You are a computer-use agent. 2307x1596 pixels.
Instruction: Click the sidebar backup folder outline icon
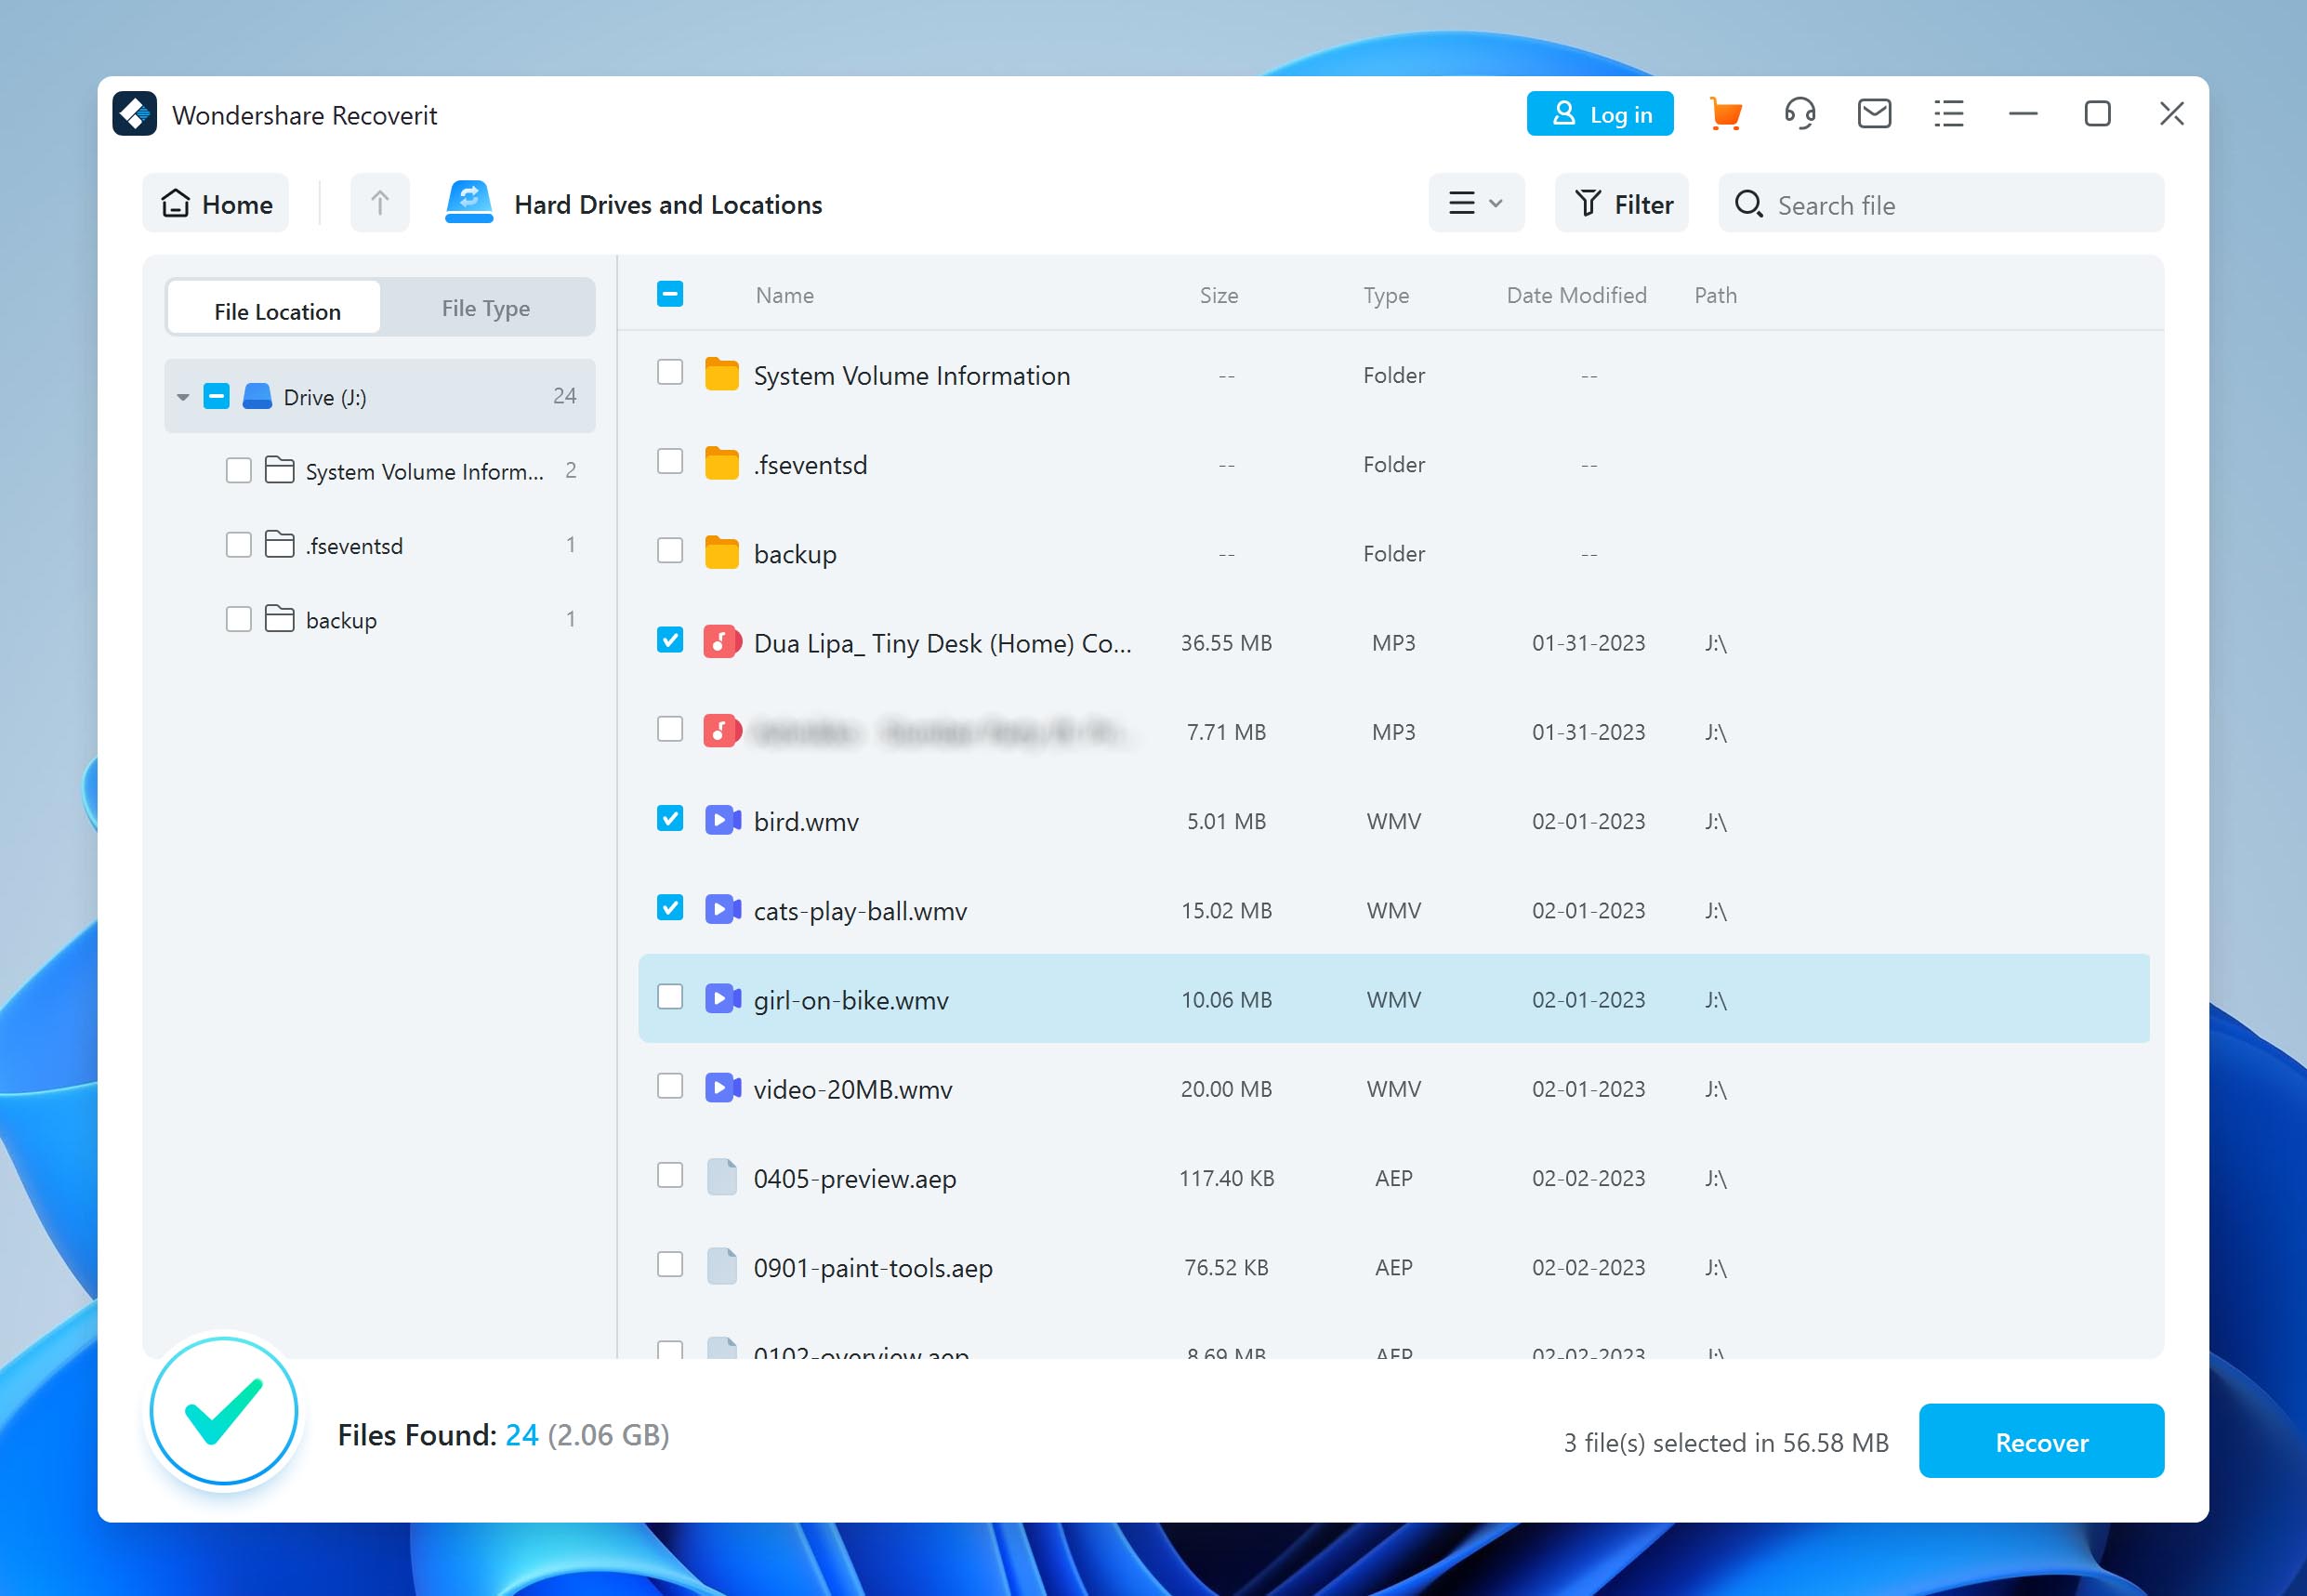pos(279,619)
